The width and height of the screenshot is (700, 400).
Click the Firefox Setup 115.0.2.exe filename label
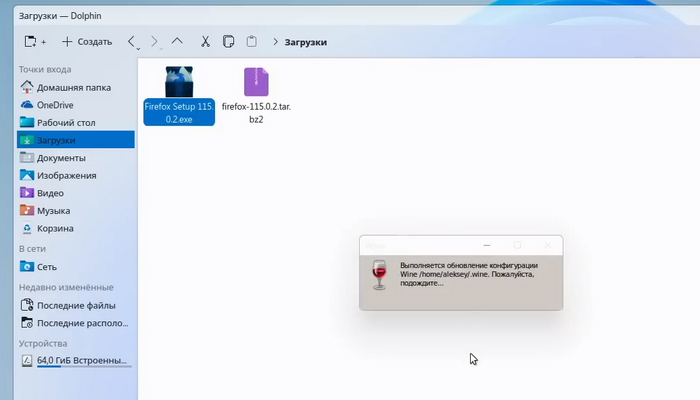(179, 112)
